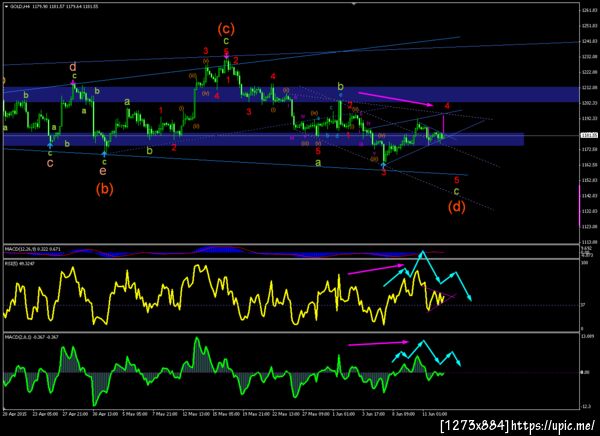Click the triangle arrow before GOLD,H4 title
The width and height of the screenshot is (600, 436).
6,7
